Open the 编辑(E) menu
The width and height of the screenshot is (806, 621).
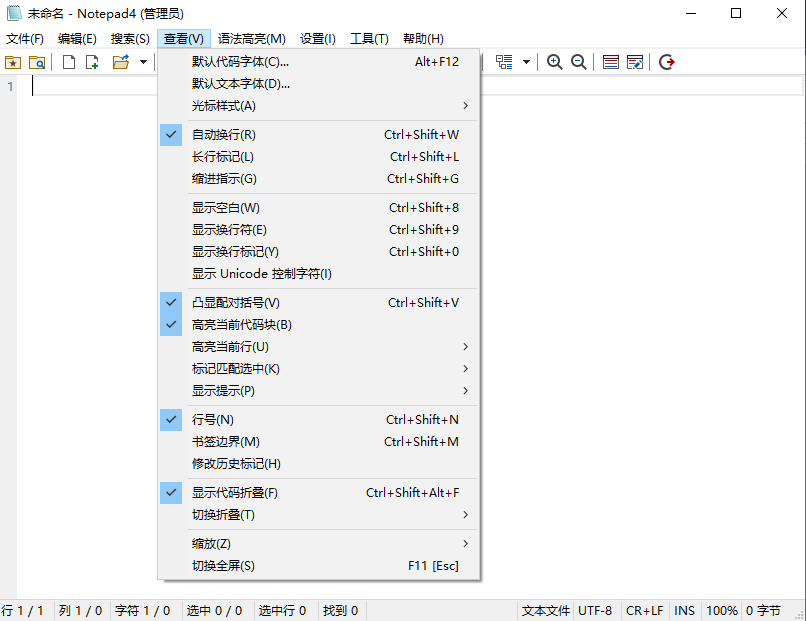coord(77,39)
